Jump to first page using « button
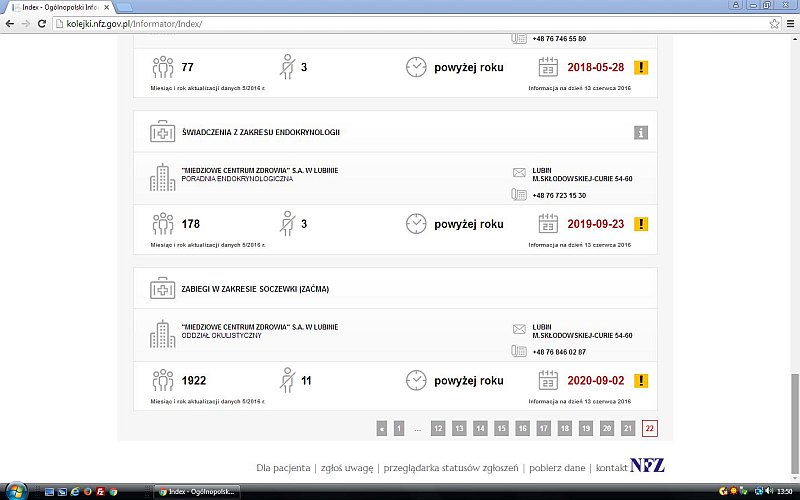Screen dimensions: 800x500 tap(381, 428)
